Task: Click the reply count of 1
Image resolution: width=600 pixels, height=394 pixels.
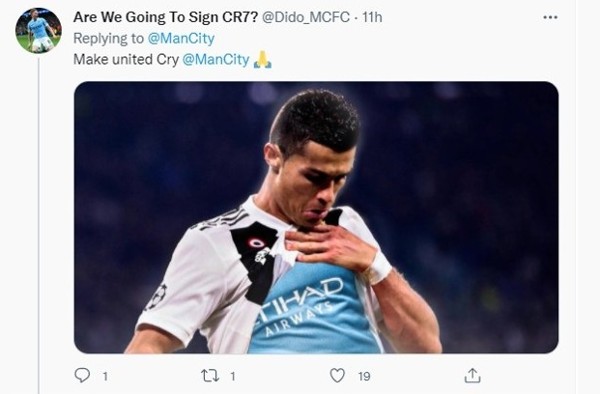Action: [x=105, y=376]
